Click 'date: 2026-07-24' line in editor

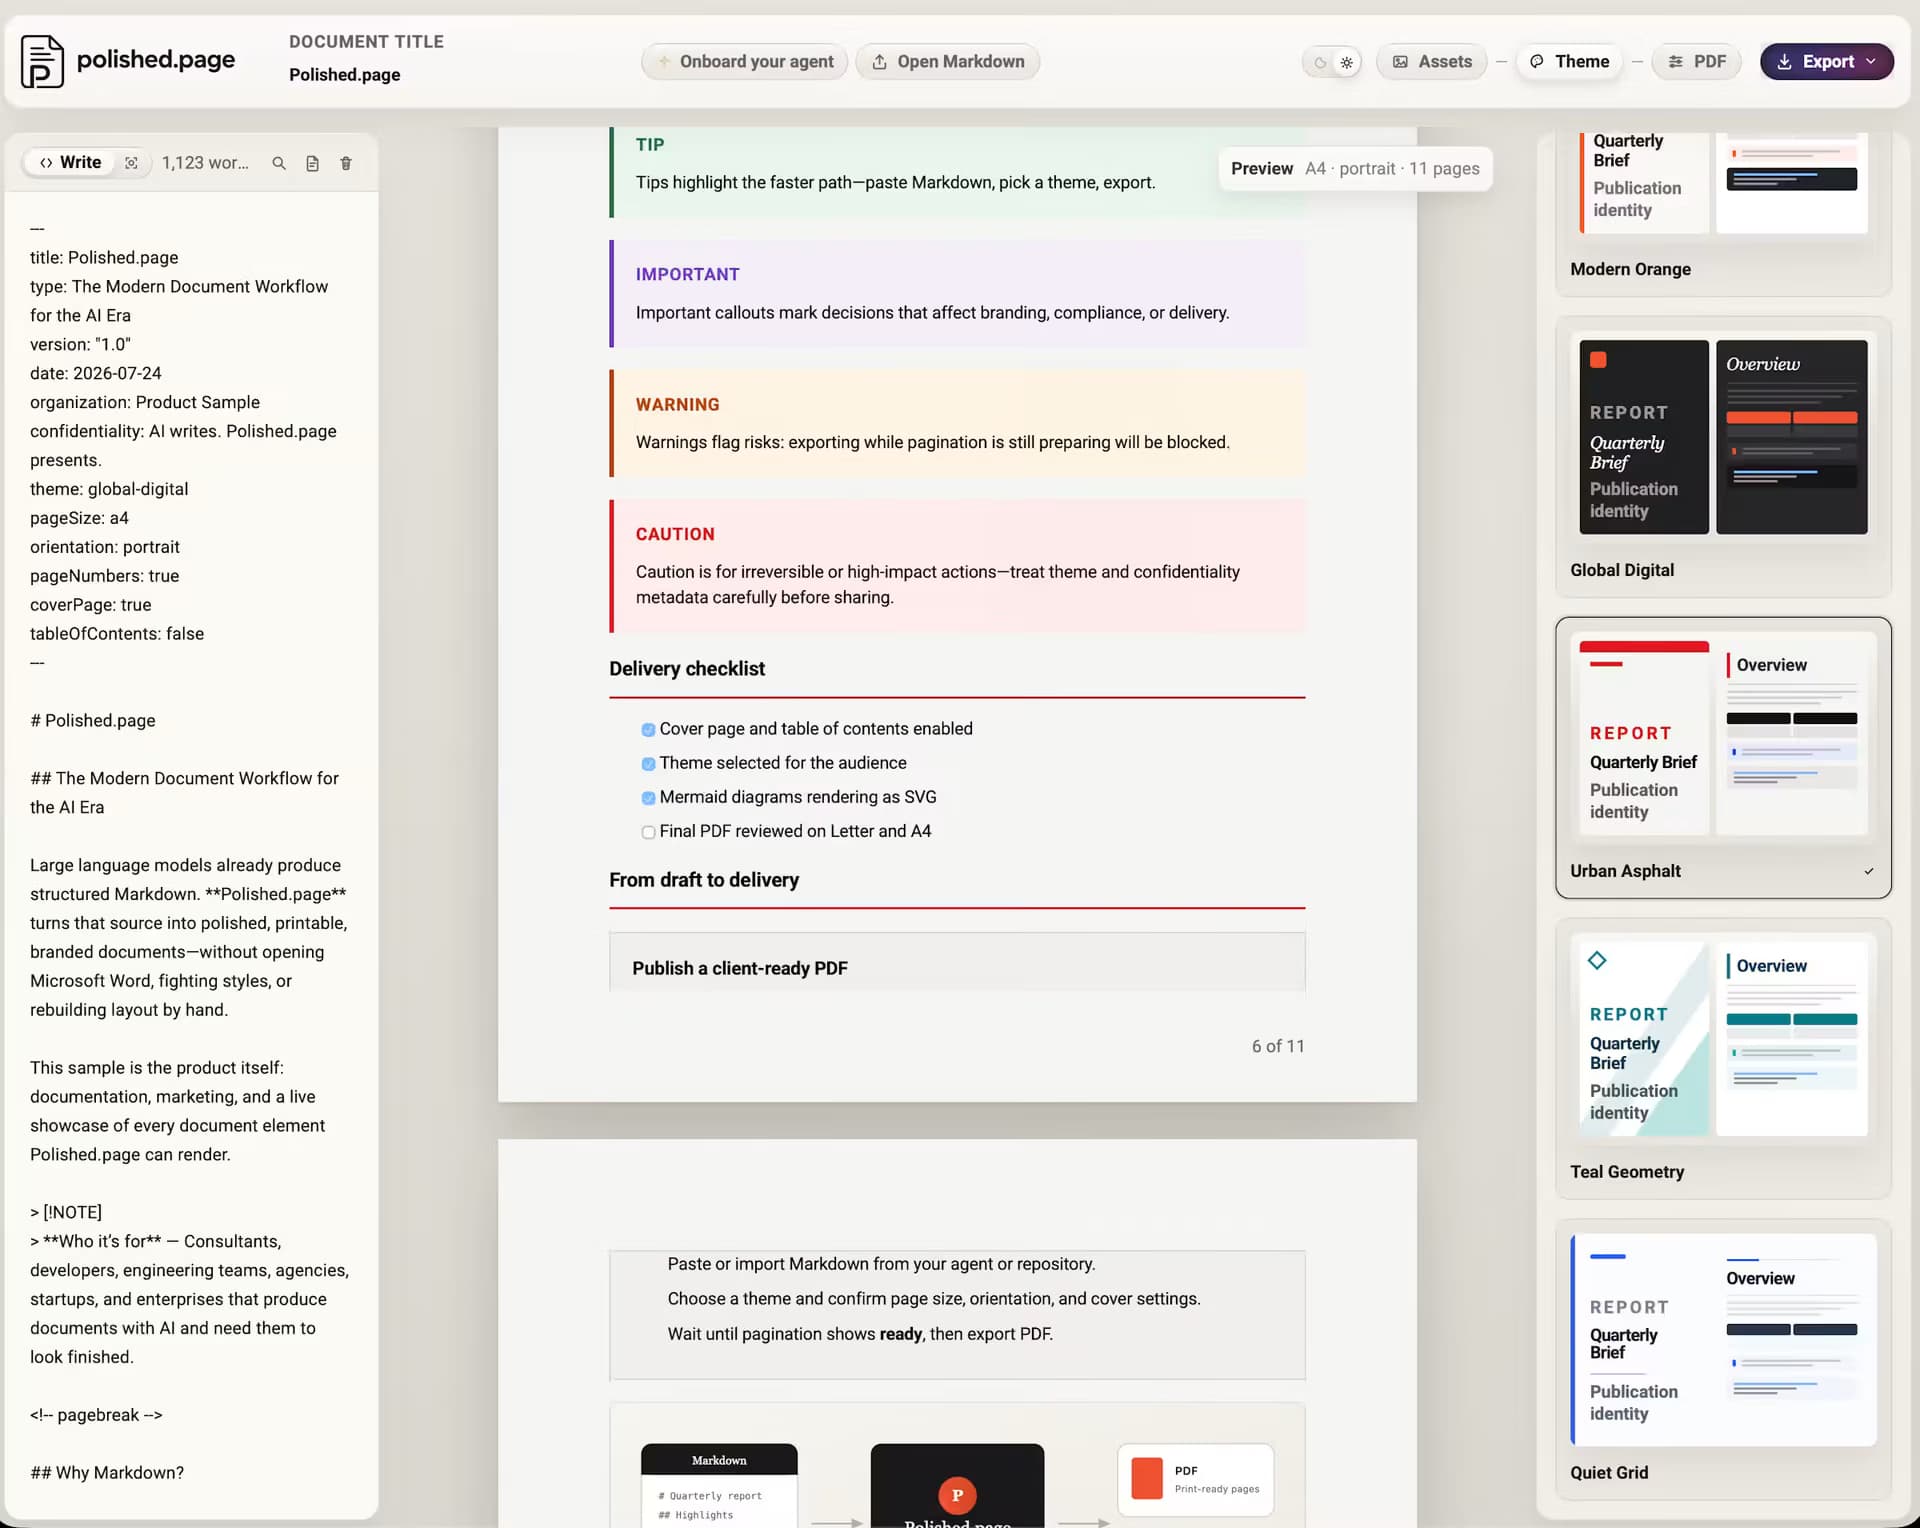pyautogui.click(x=96, y=373)
